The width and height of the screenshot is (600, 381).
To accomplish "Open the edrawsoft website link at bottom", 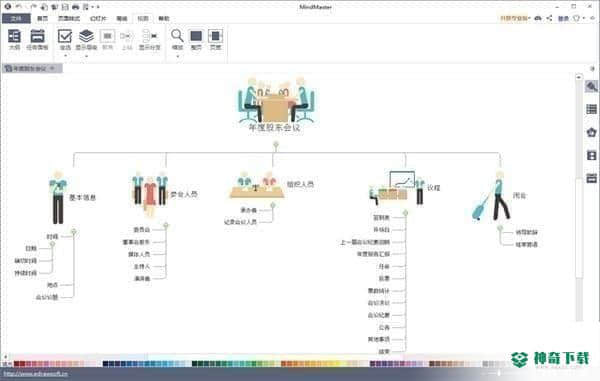I will pos(36,374).
